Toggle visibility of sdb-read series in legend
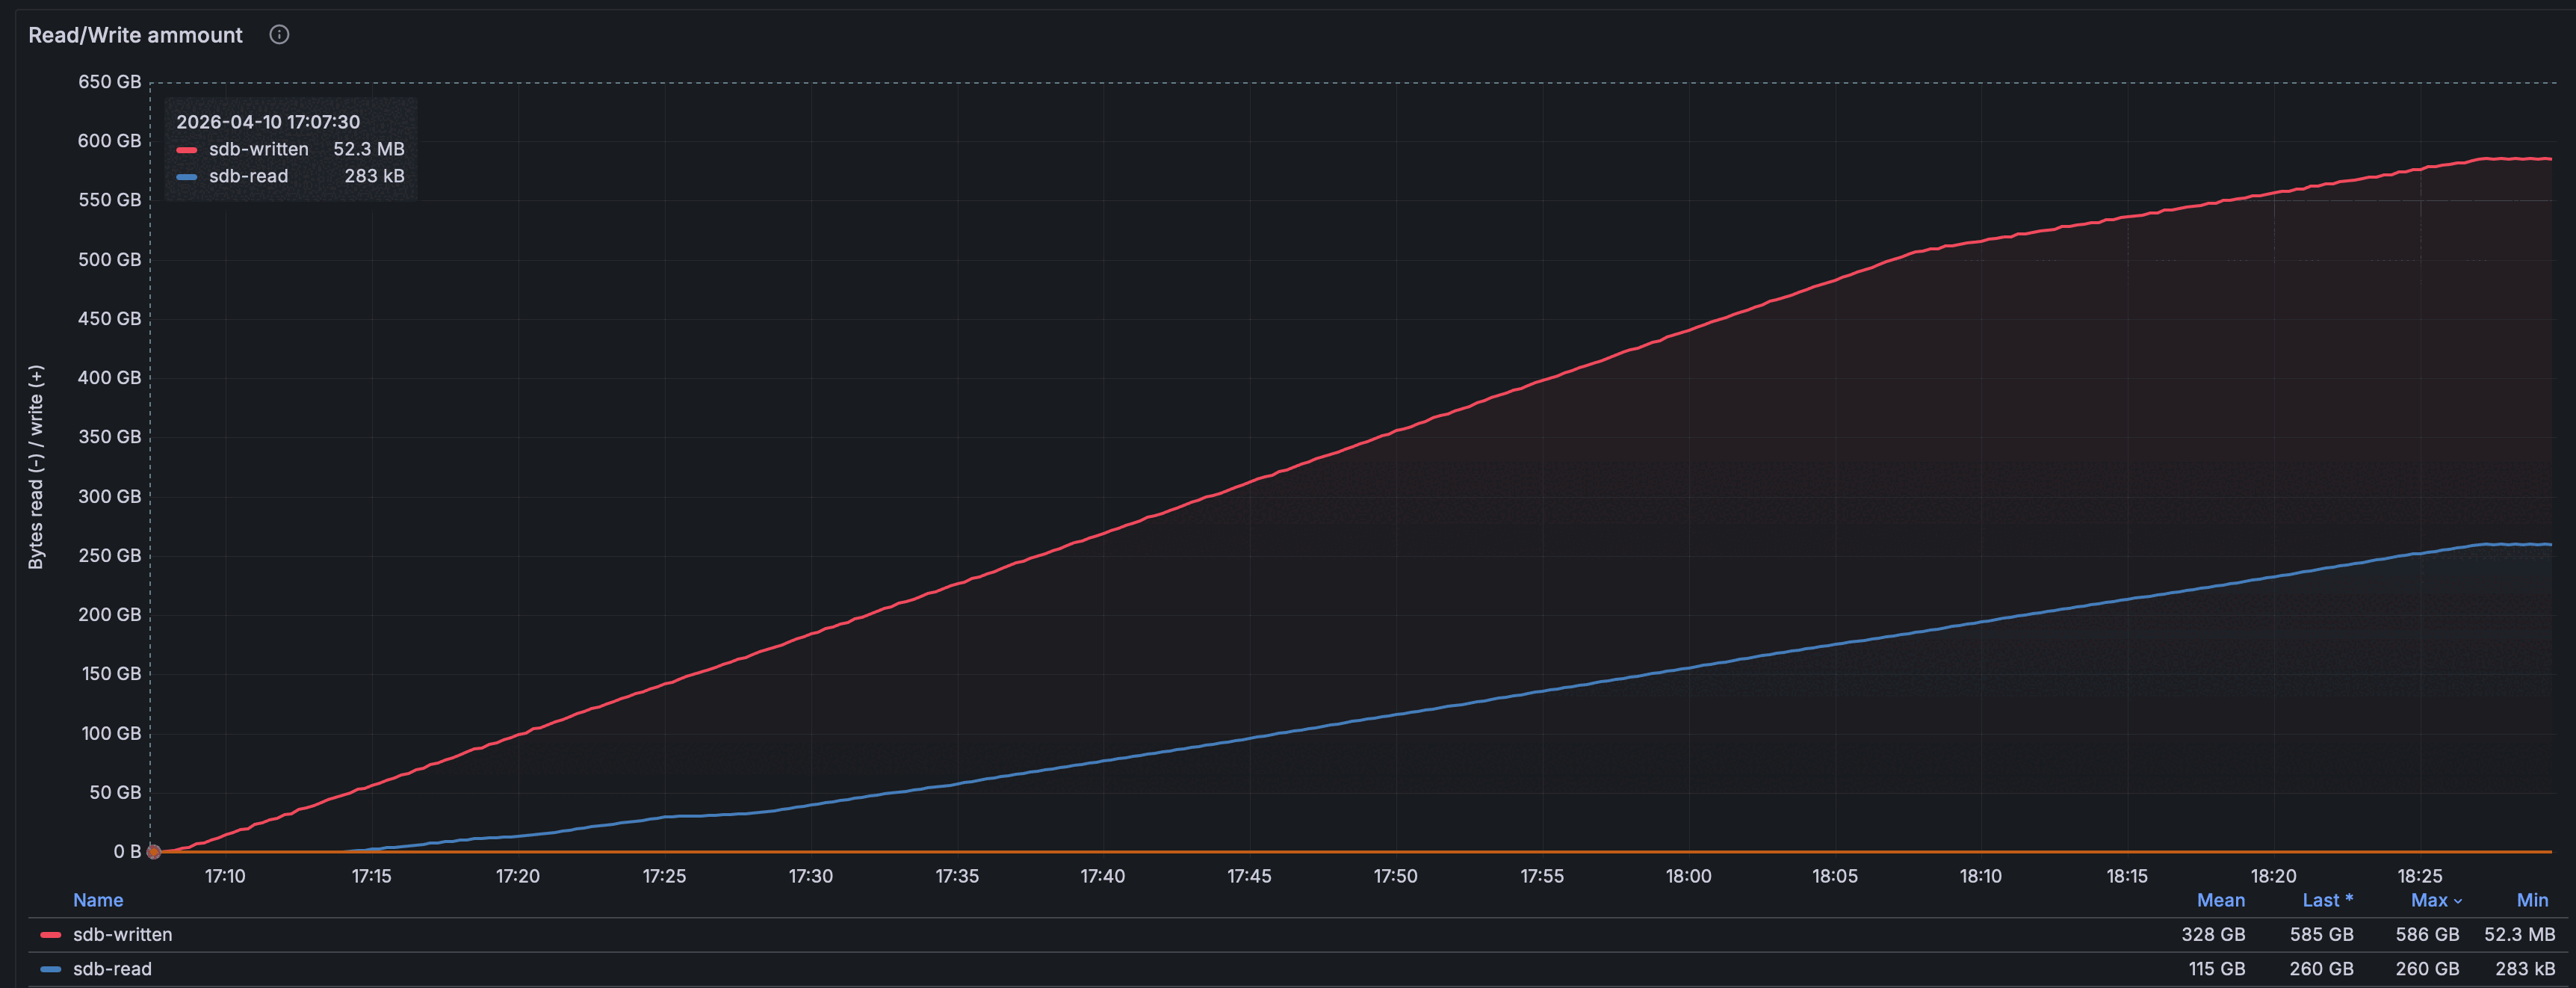The height and width of the screenshot is (988, 2576). 112,968
